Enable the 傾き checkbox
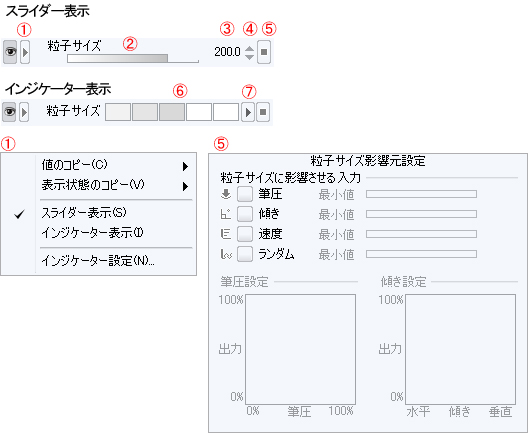The width and height of the screenshot is (532, 434). [x=245, y=214]
